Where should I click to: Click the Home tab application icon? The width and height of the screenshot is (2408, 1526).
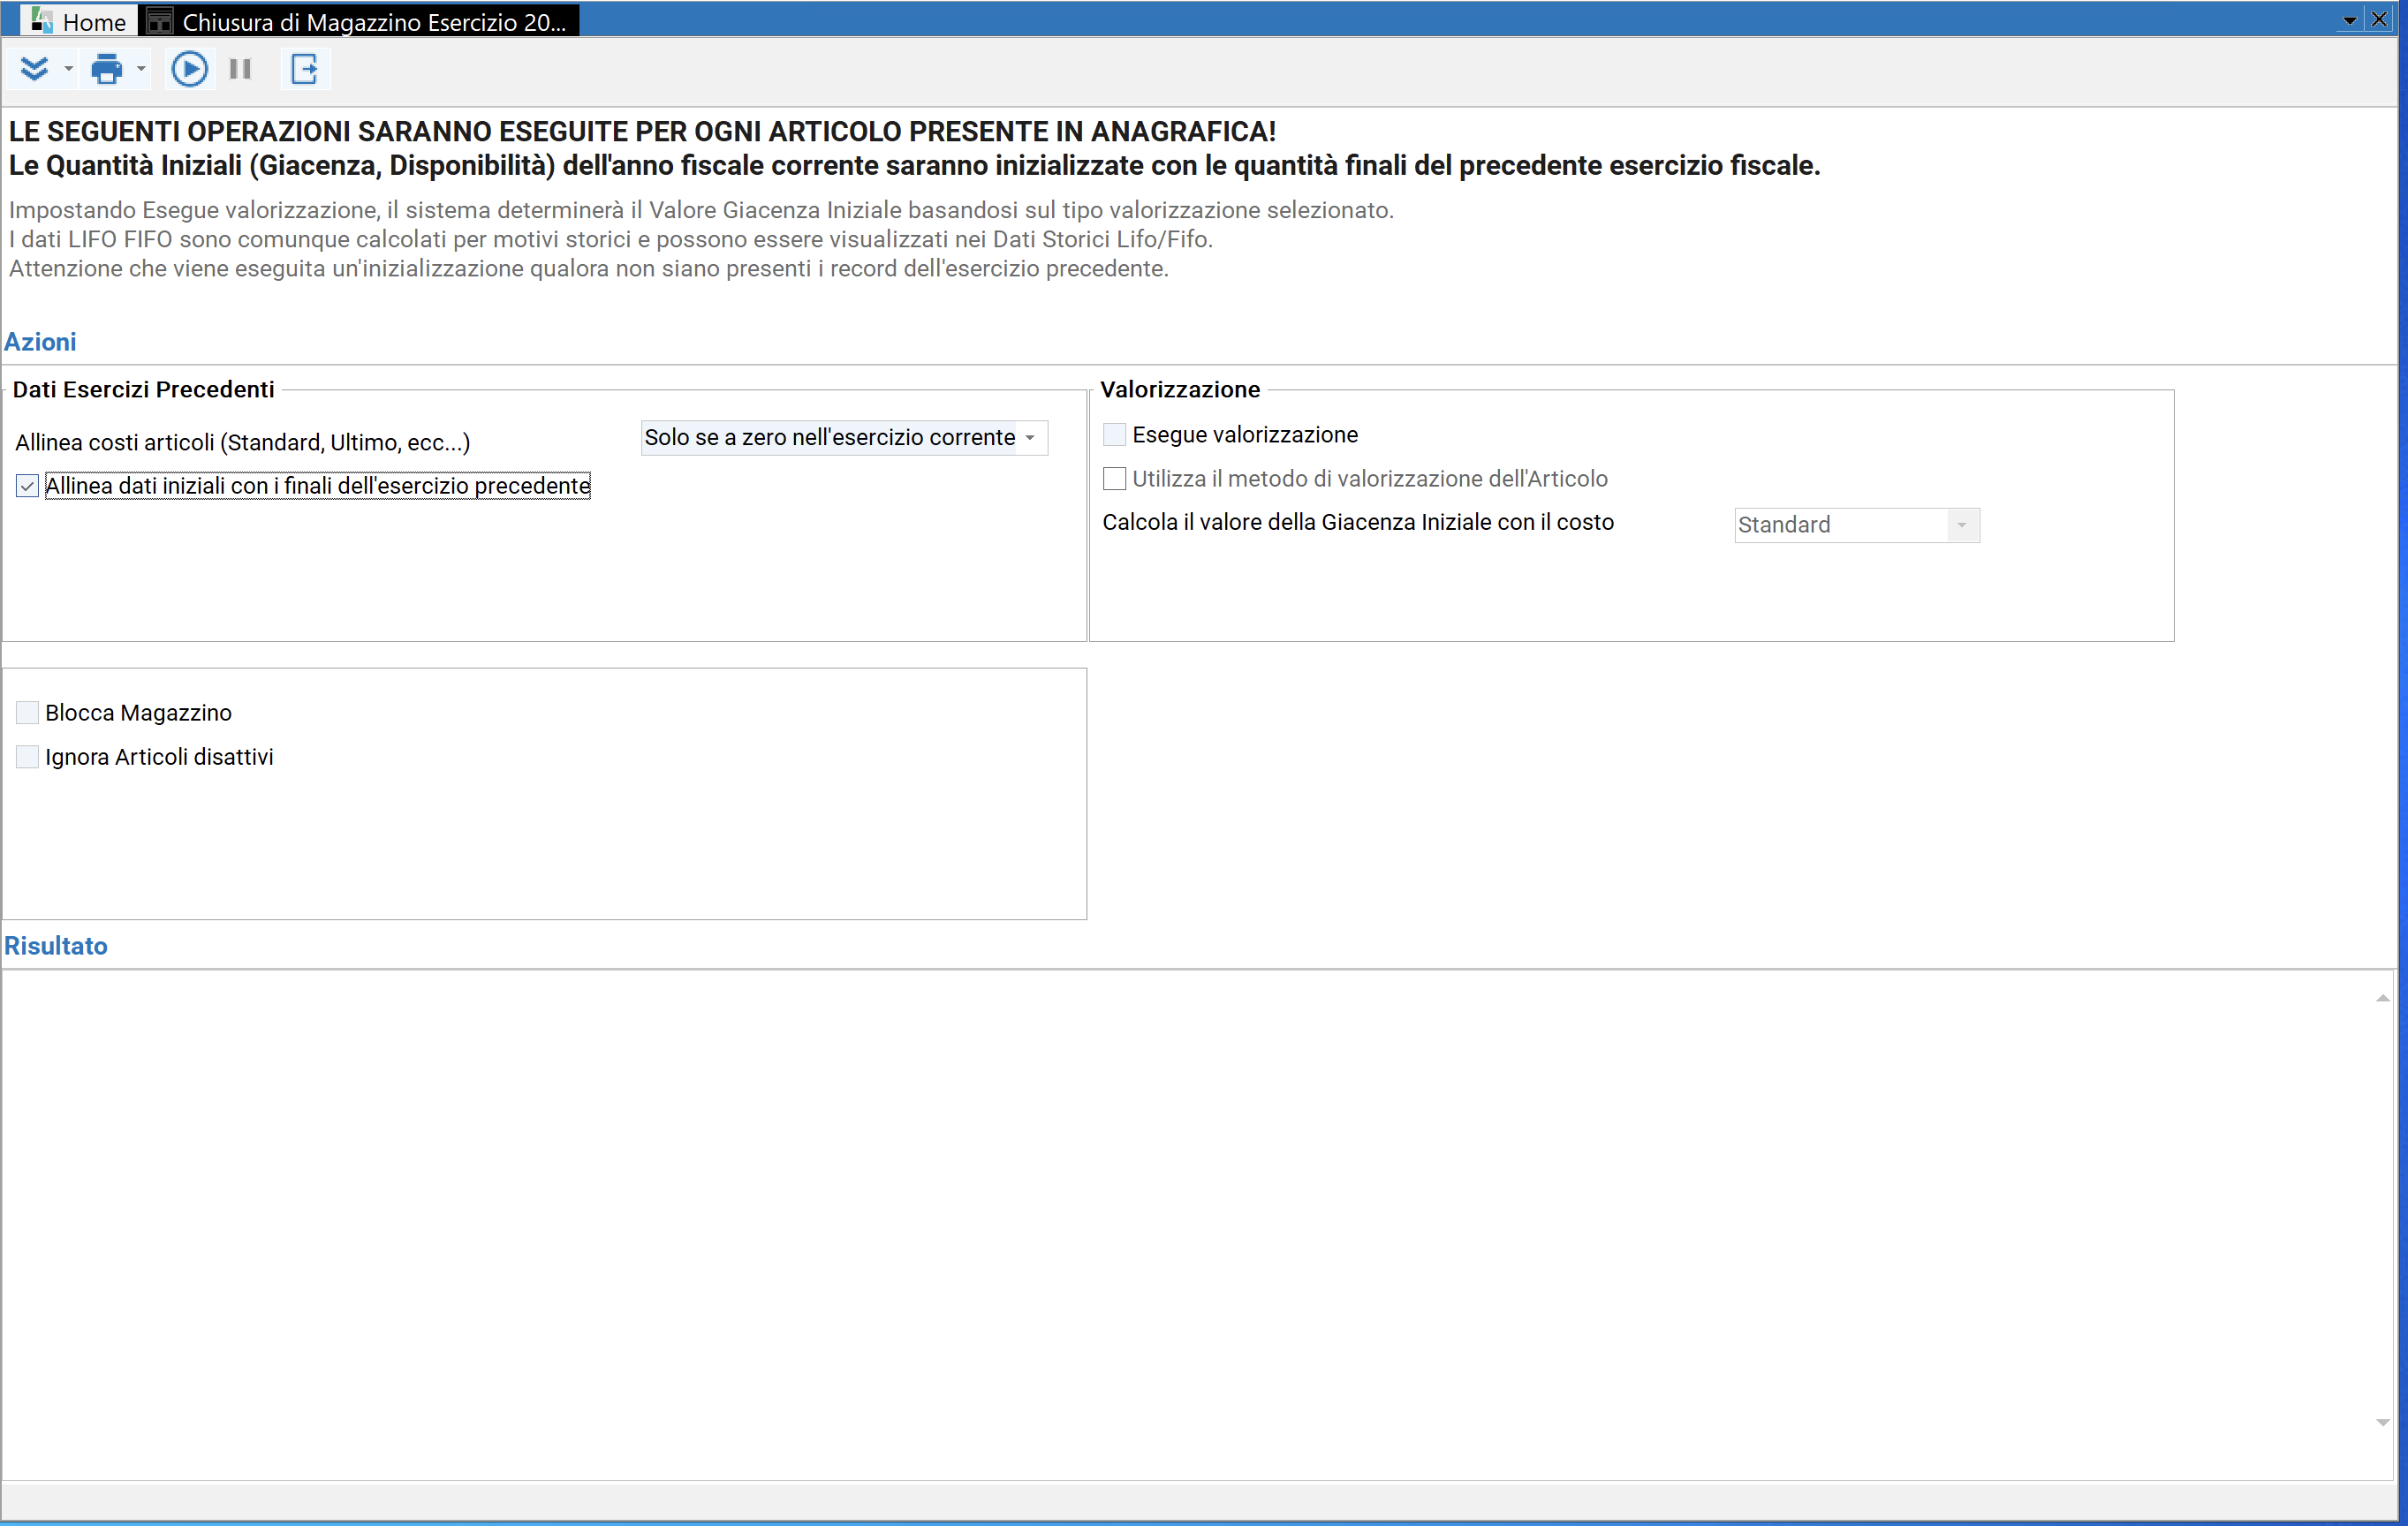point(42,21)
